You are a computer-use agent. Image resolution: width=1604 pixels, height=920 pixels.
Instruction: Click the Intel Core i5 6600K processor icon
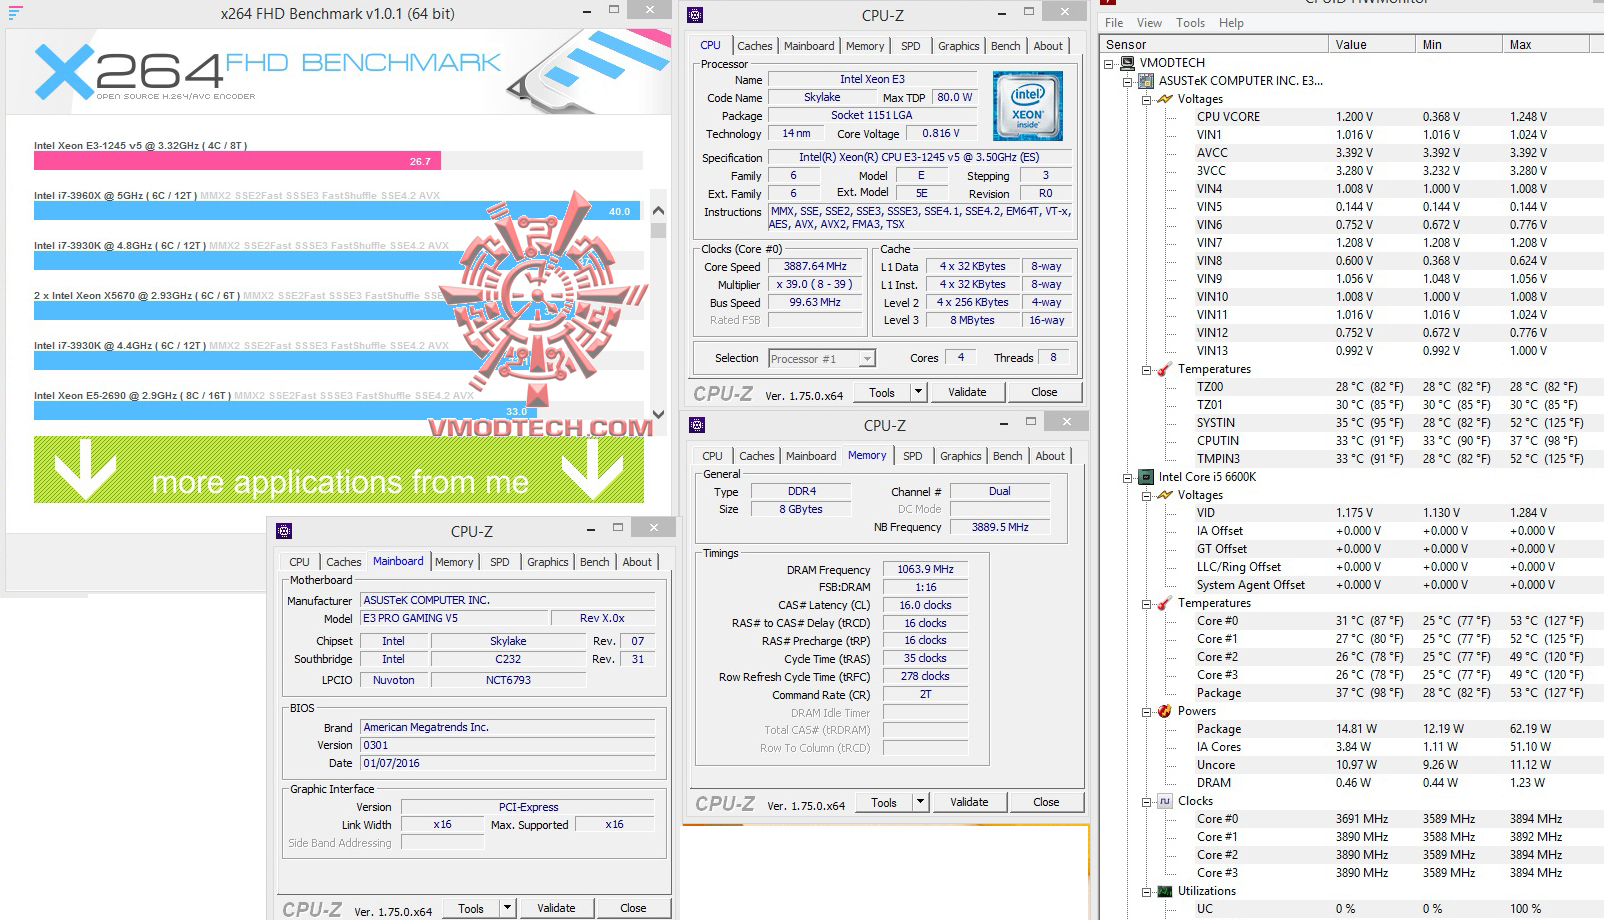(x=1146, y=477)
